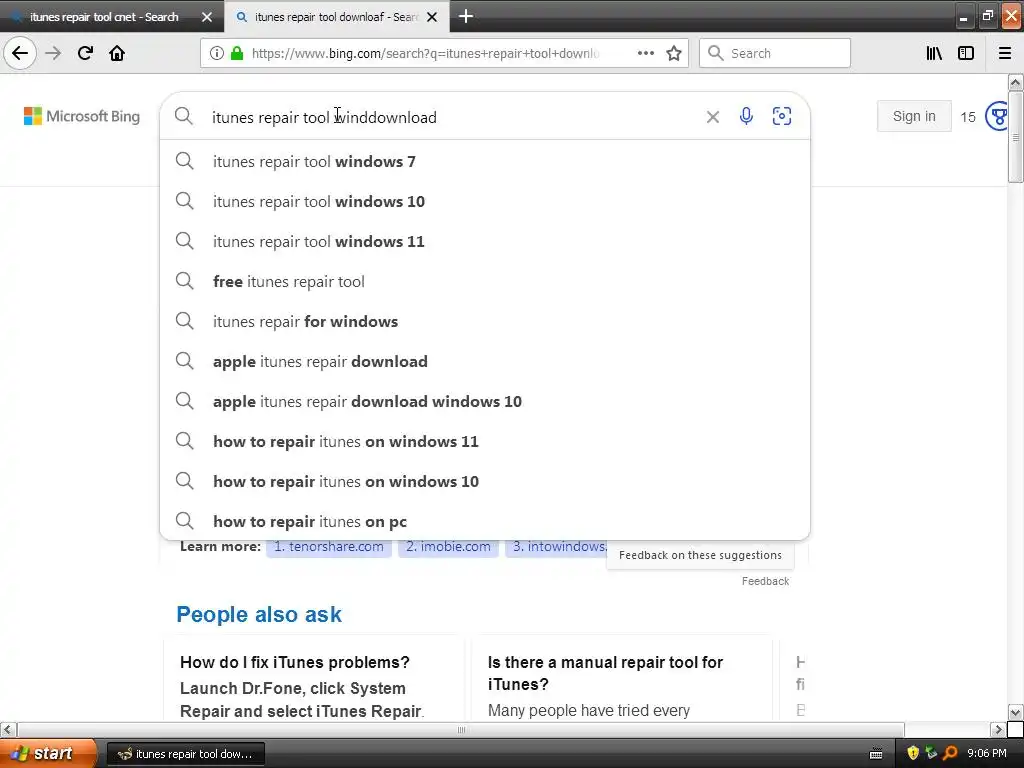This screenshot has height=768, width=1024.
Task: Close the 'itunes repair tool downloaf' tab
Action: [432, 17]
